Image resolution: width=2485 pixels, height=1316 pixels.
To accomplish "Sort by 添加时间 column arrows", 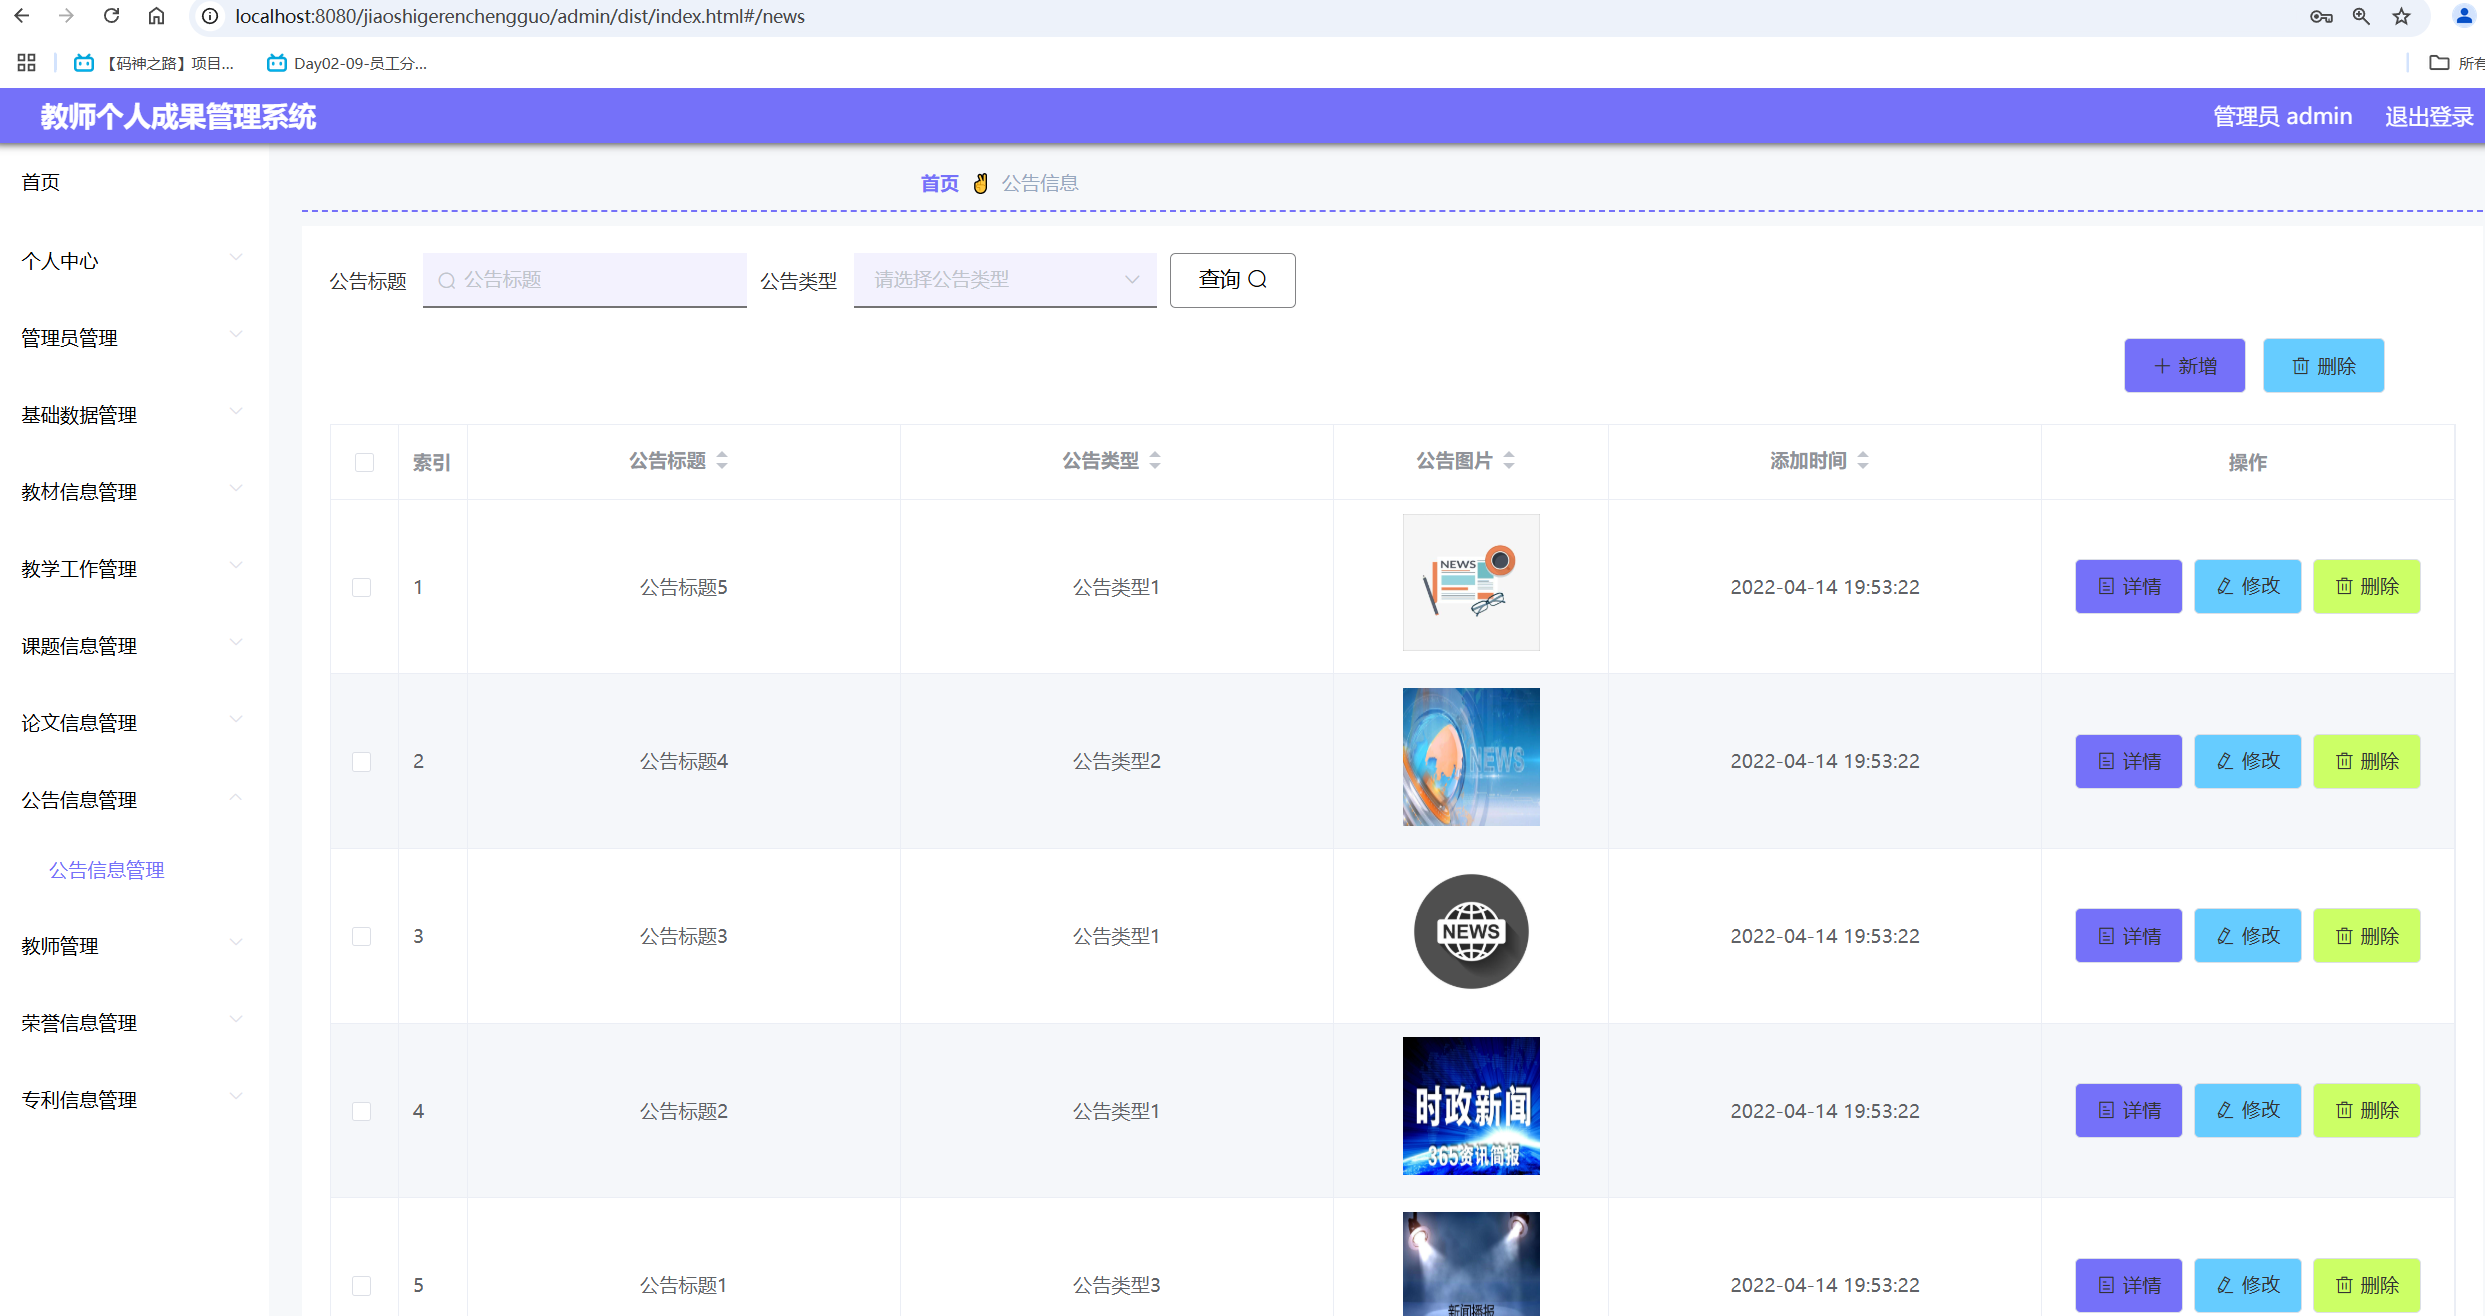I will point(1863,461).
